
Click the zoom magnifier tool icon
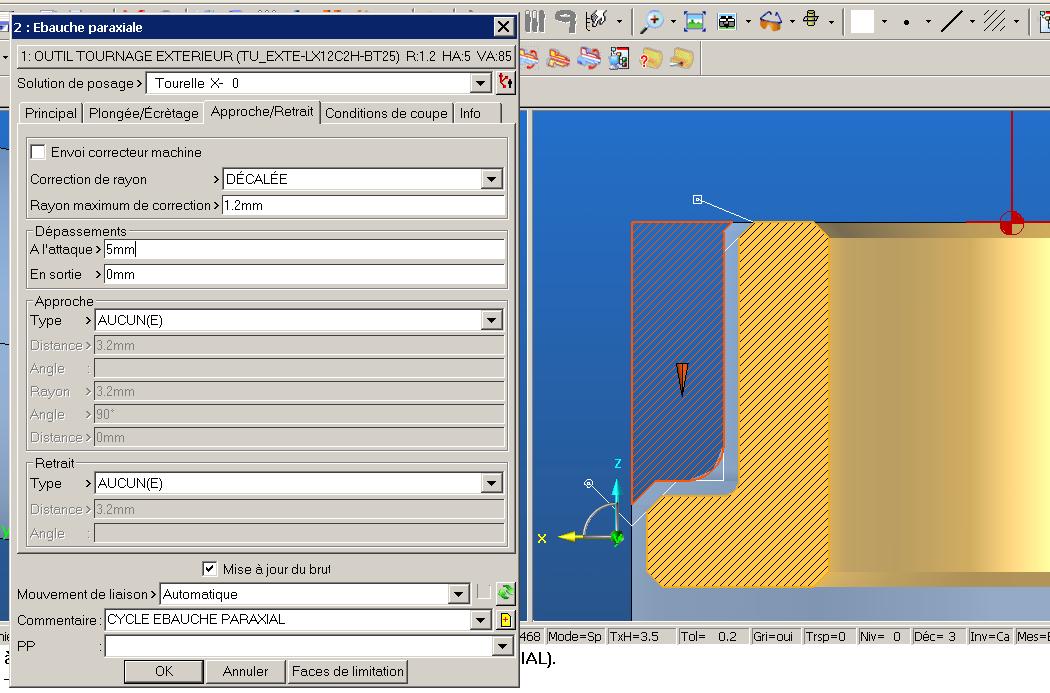652,21
